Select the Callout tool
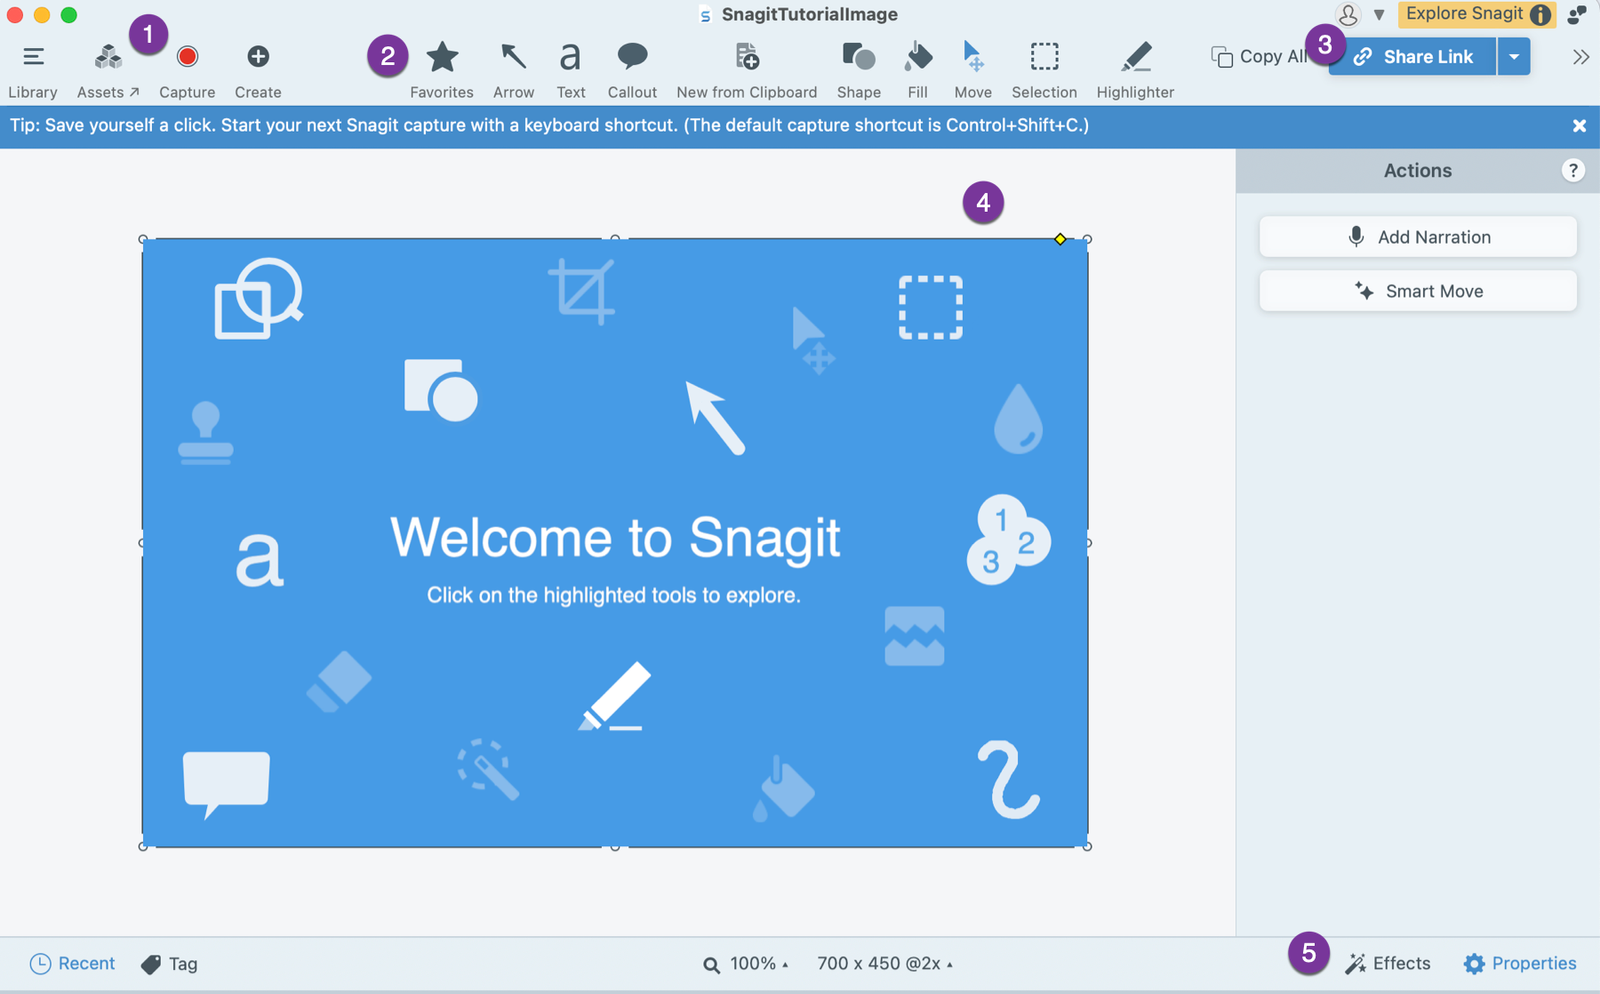 [632, 71]
